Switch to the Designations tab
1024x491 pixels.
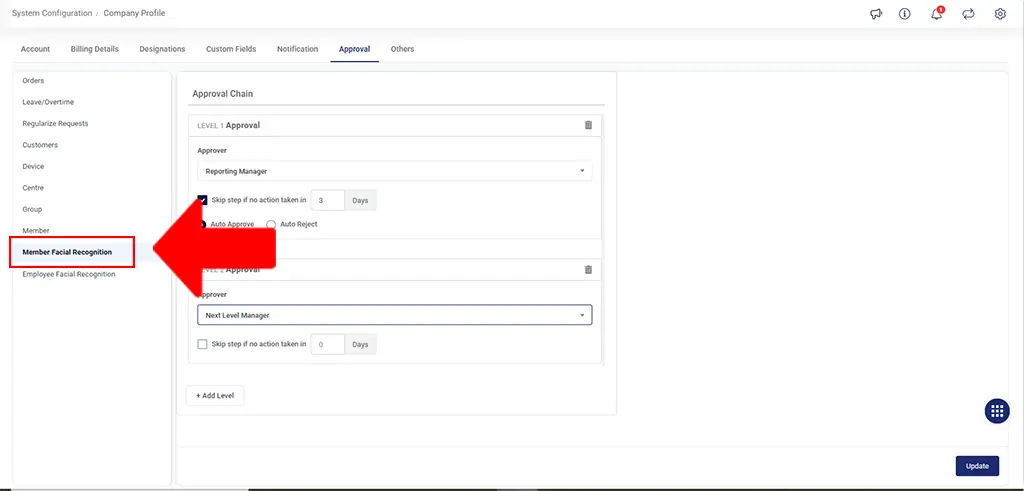tap(162, 49)
